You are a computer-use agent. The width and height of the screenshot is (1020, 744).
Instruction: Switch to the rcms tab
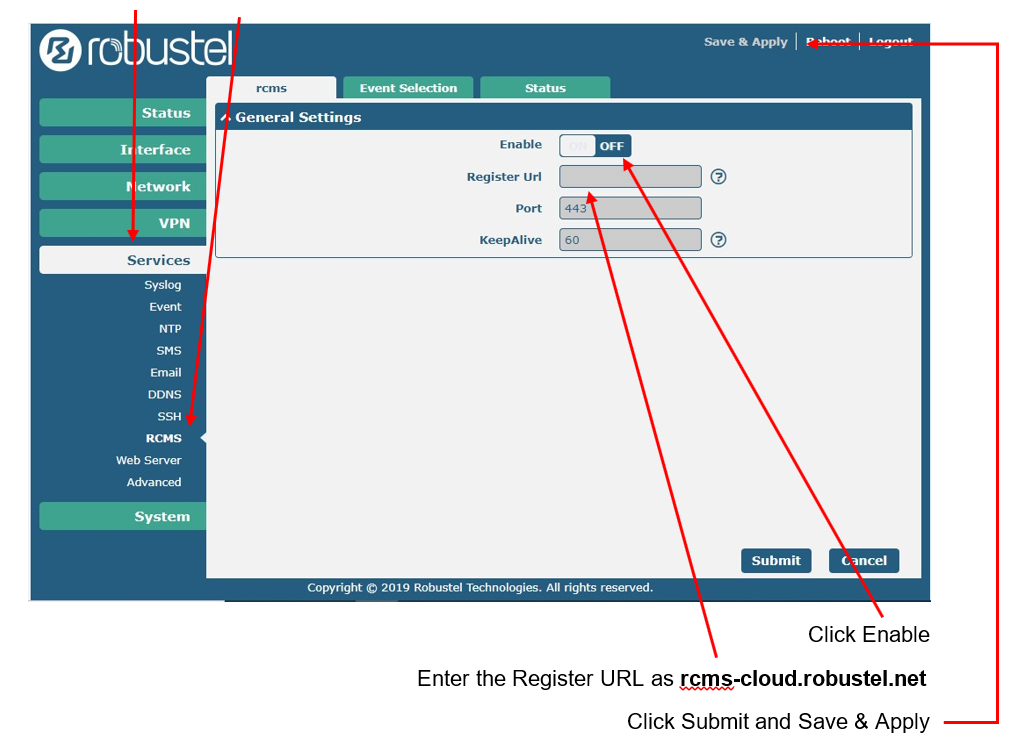271,88
